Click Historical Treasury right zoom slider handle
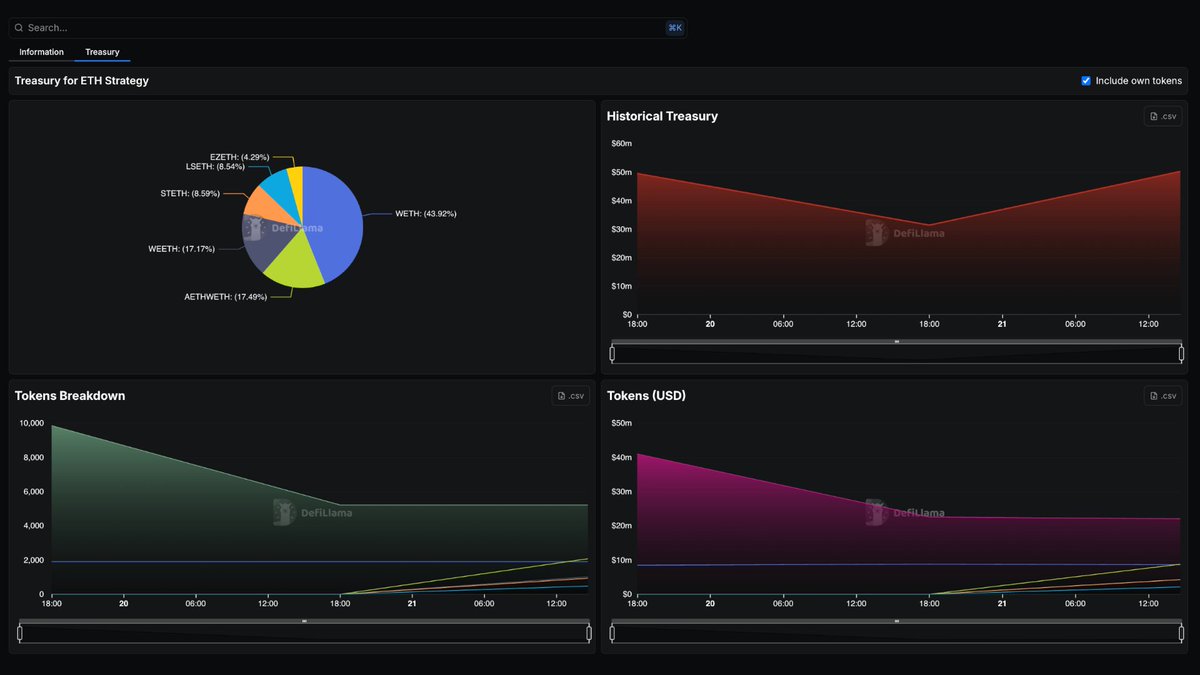1200x675 pixels. (x=1181, y=353)
